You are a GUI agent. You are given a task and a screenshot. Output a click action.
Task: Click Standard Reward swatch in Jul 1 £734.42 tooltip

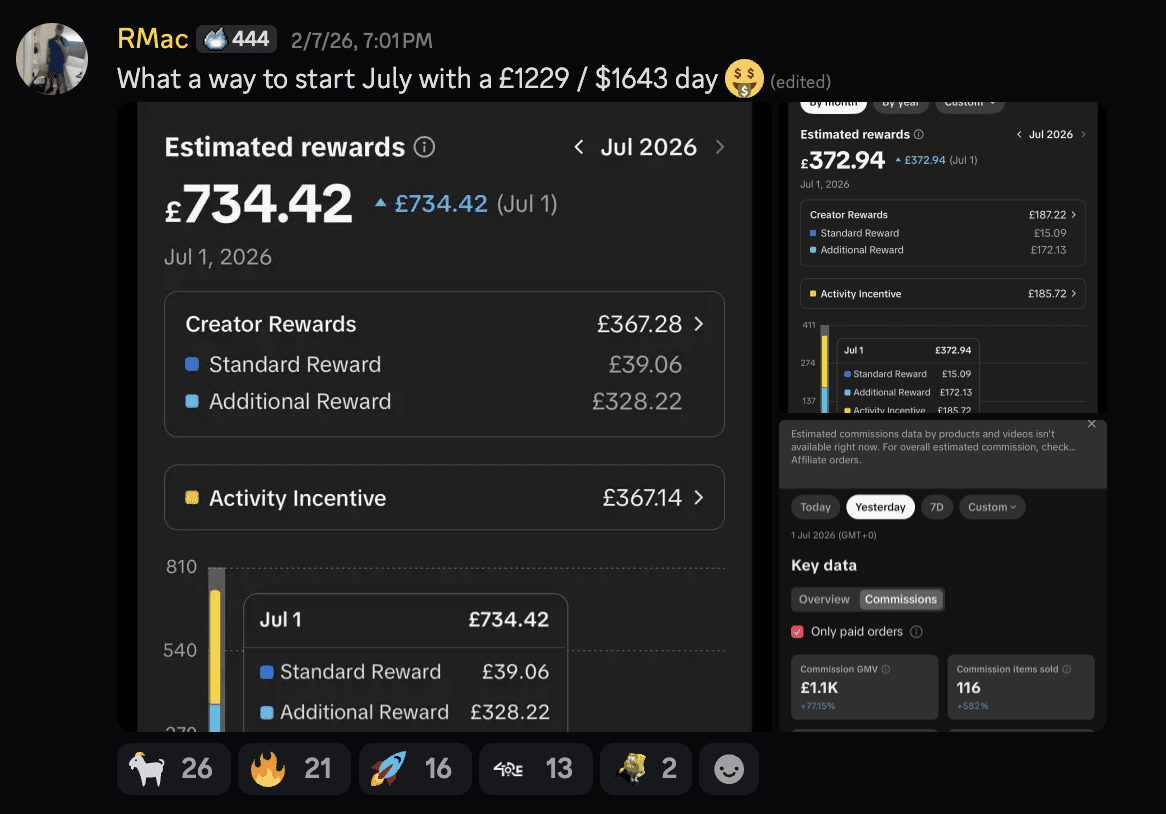tap(267, 672)
